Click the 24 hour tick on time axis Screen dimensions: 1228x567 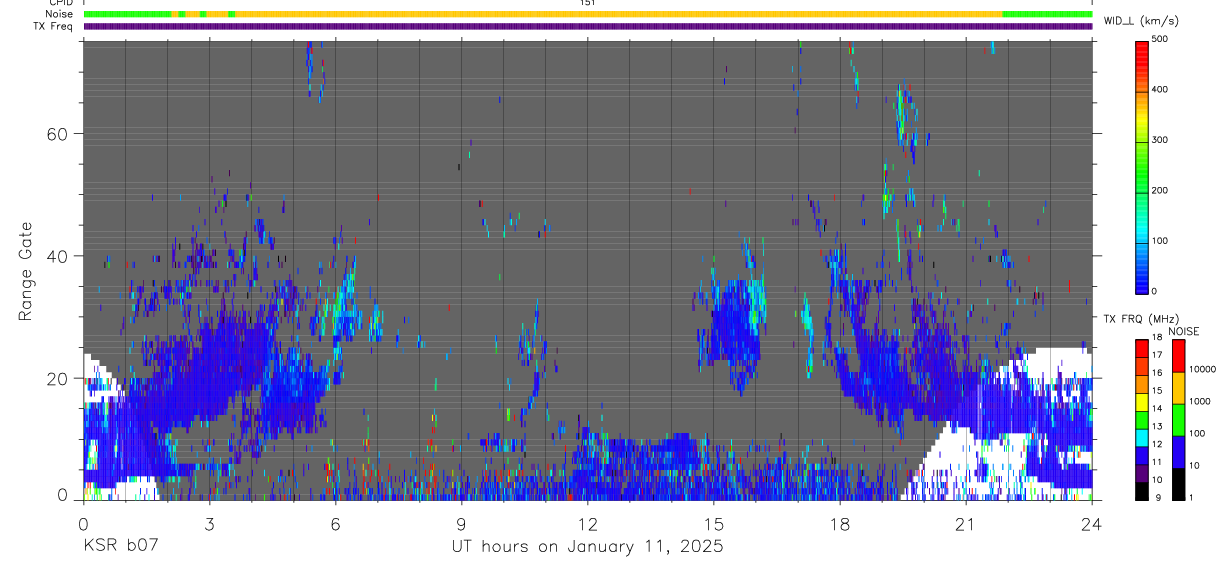[1092, 524]
